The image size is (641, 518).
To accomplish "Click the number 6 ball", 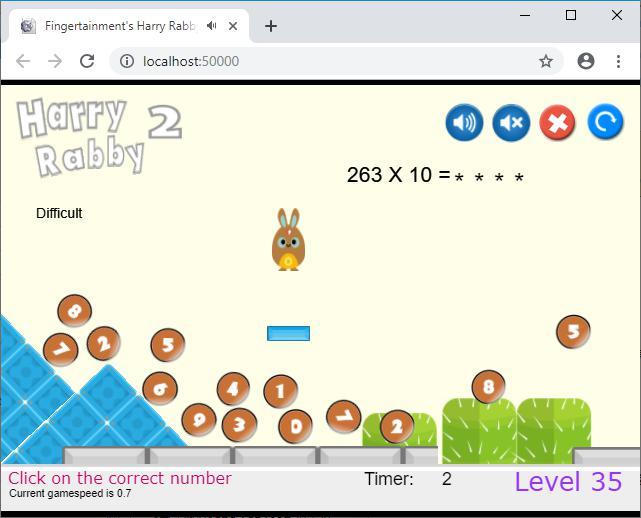I will (x=160, y=388).
